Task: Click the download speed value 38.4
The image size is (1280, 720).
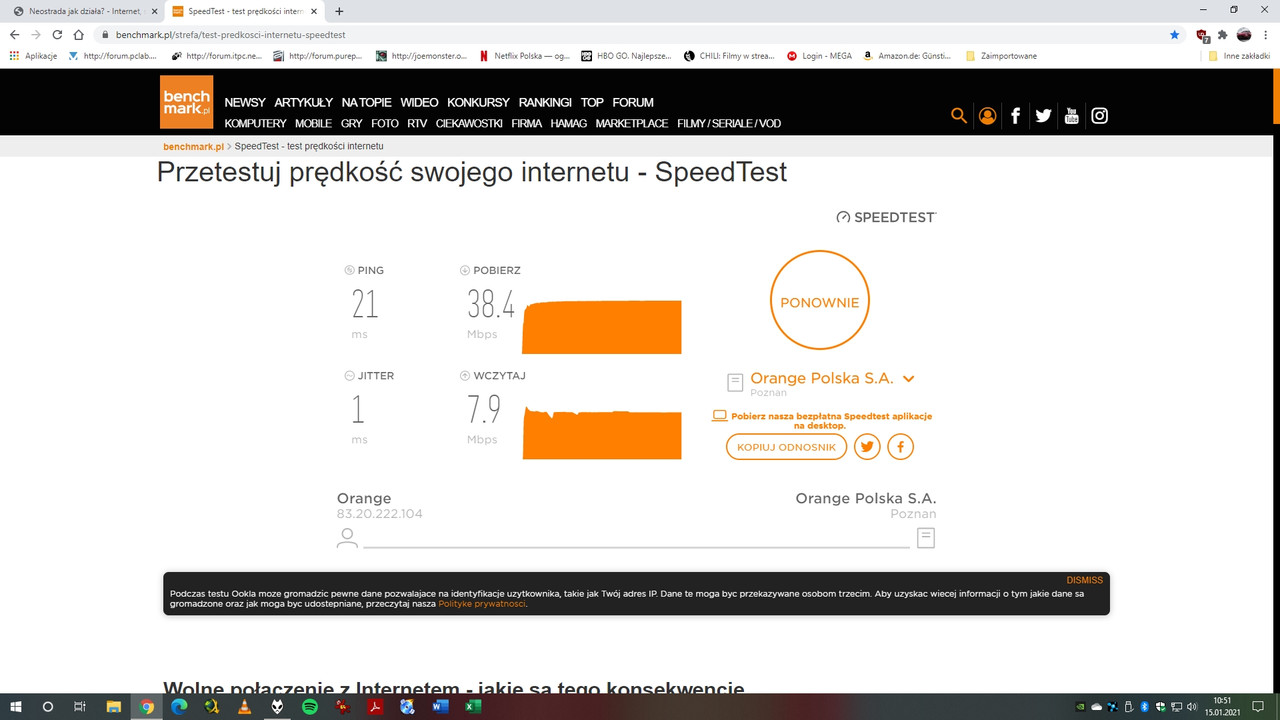Action: click(x=490, y=303)
